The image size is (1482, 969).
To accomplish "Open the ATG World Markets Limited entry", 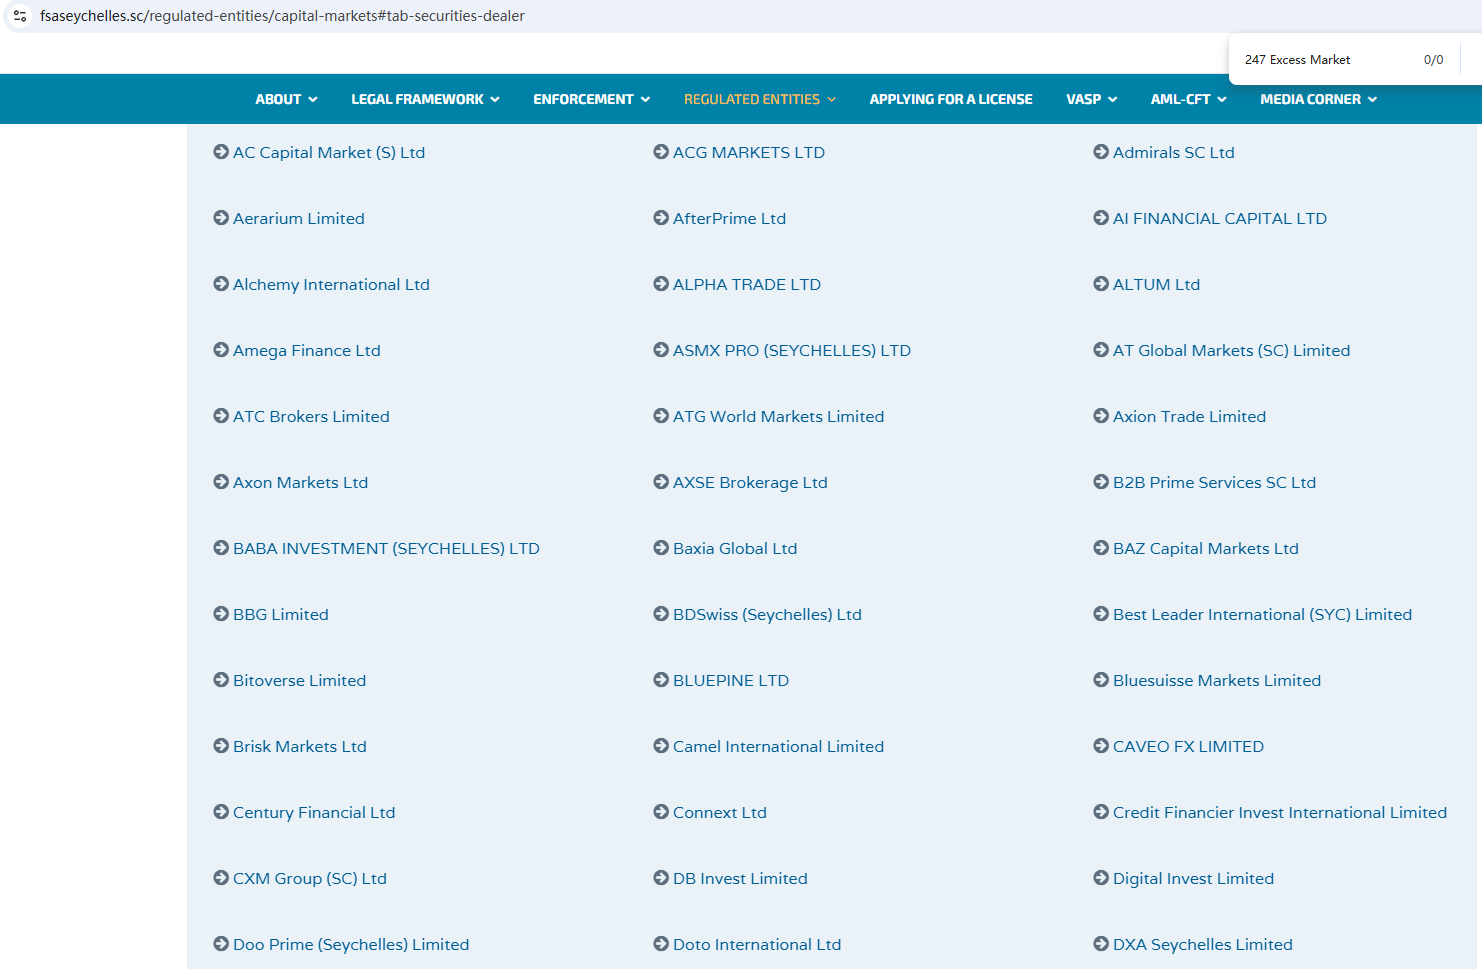I will click(778, 417).
